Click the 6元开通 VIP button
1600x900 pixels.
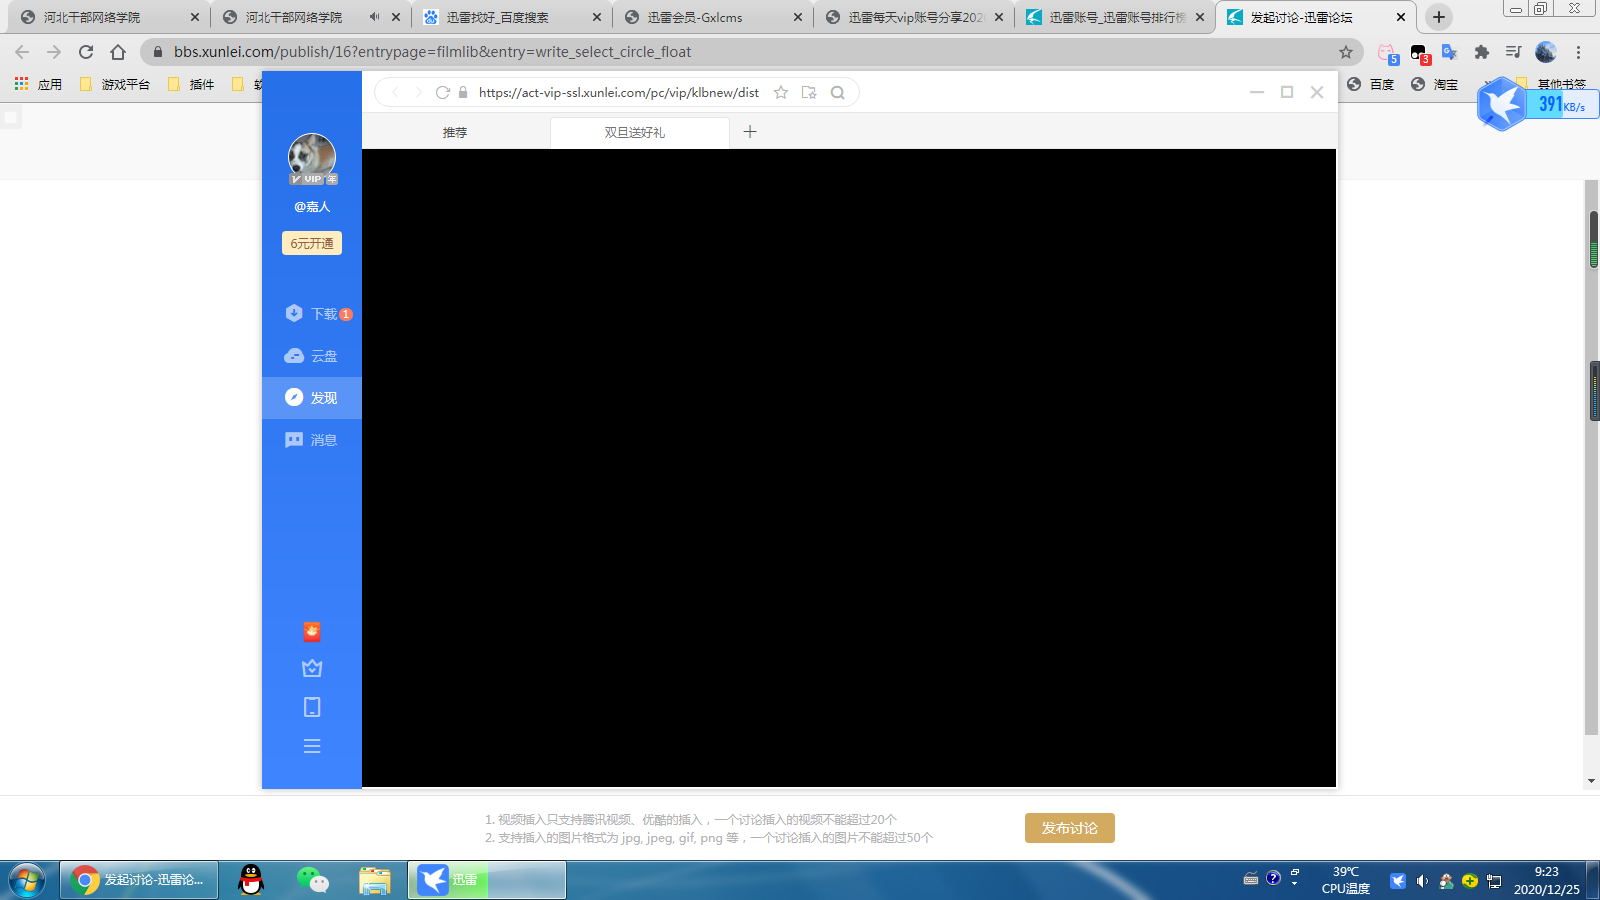pyautogui.click(x=312, y=243)
